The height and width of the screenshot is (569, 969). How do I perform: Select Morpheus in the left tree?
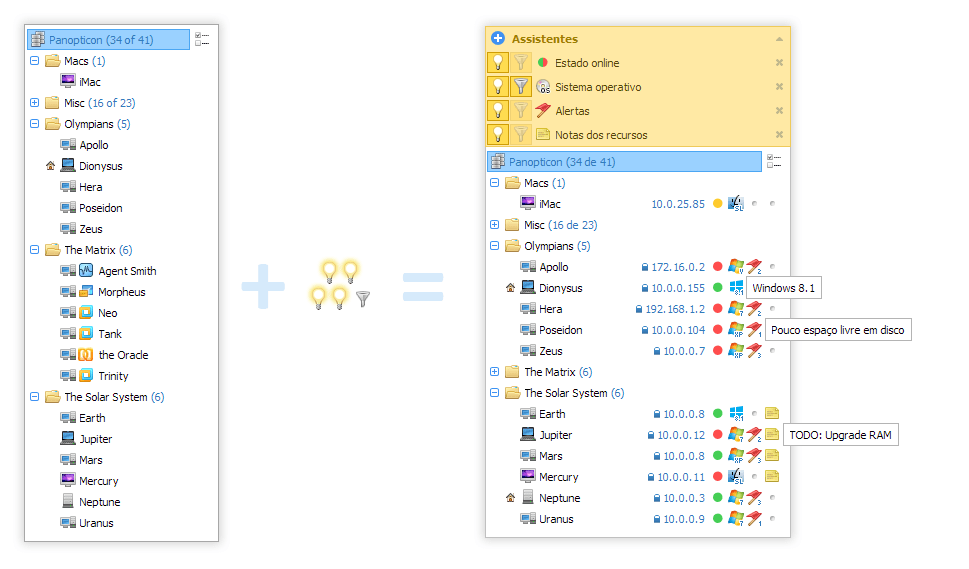tap(121, 292)
